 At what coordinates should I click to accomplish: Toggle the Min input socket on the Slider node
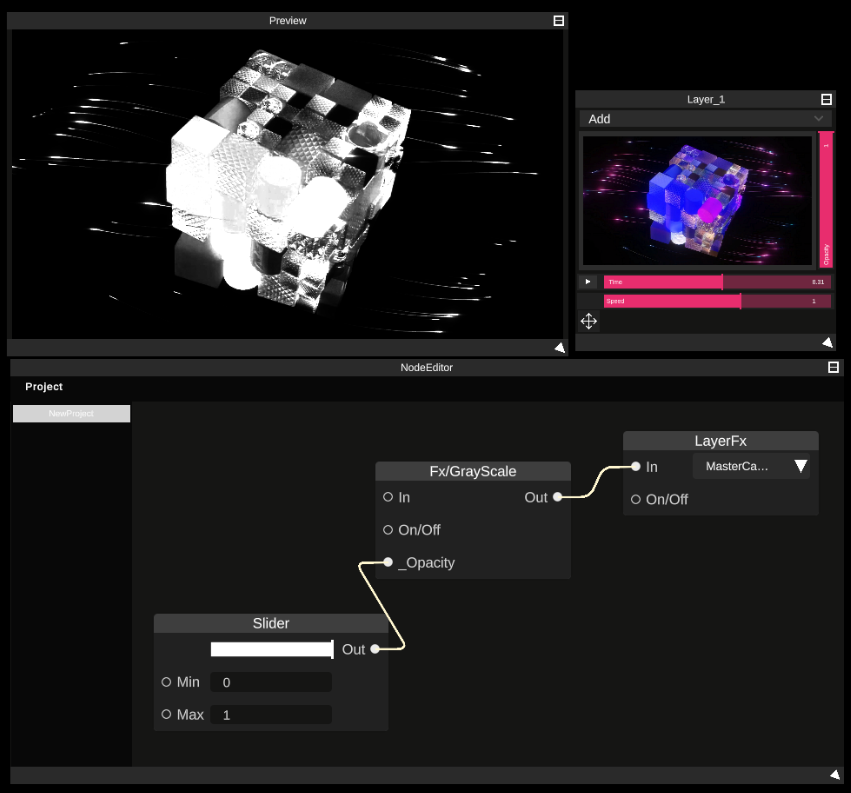(x=165, y=682)
